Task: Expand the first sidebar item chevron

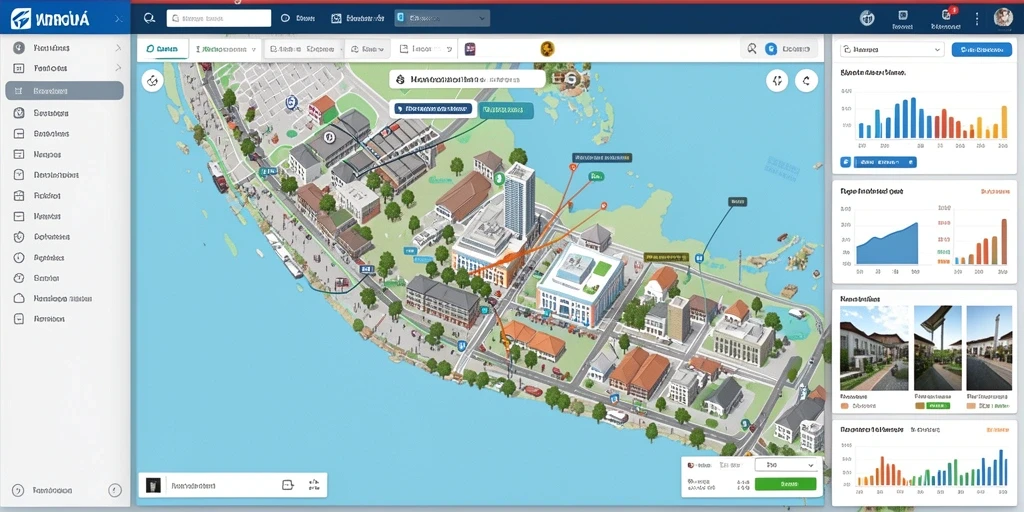Action: pyautogui.click(x=118, y=48)
